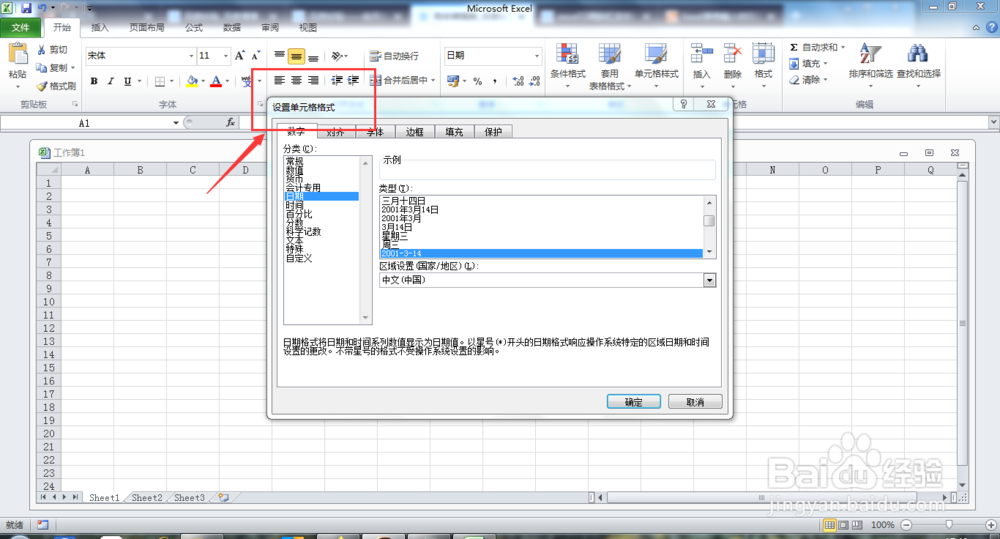Toggle top vertical alignment

(279, 56)
